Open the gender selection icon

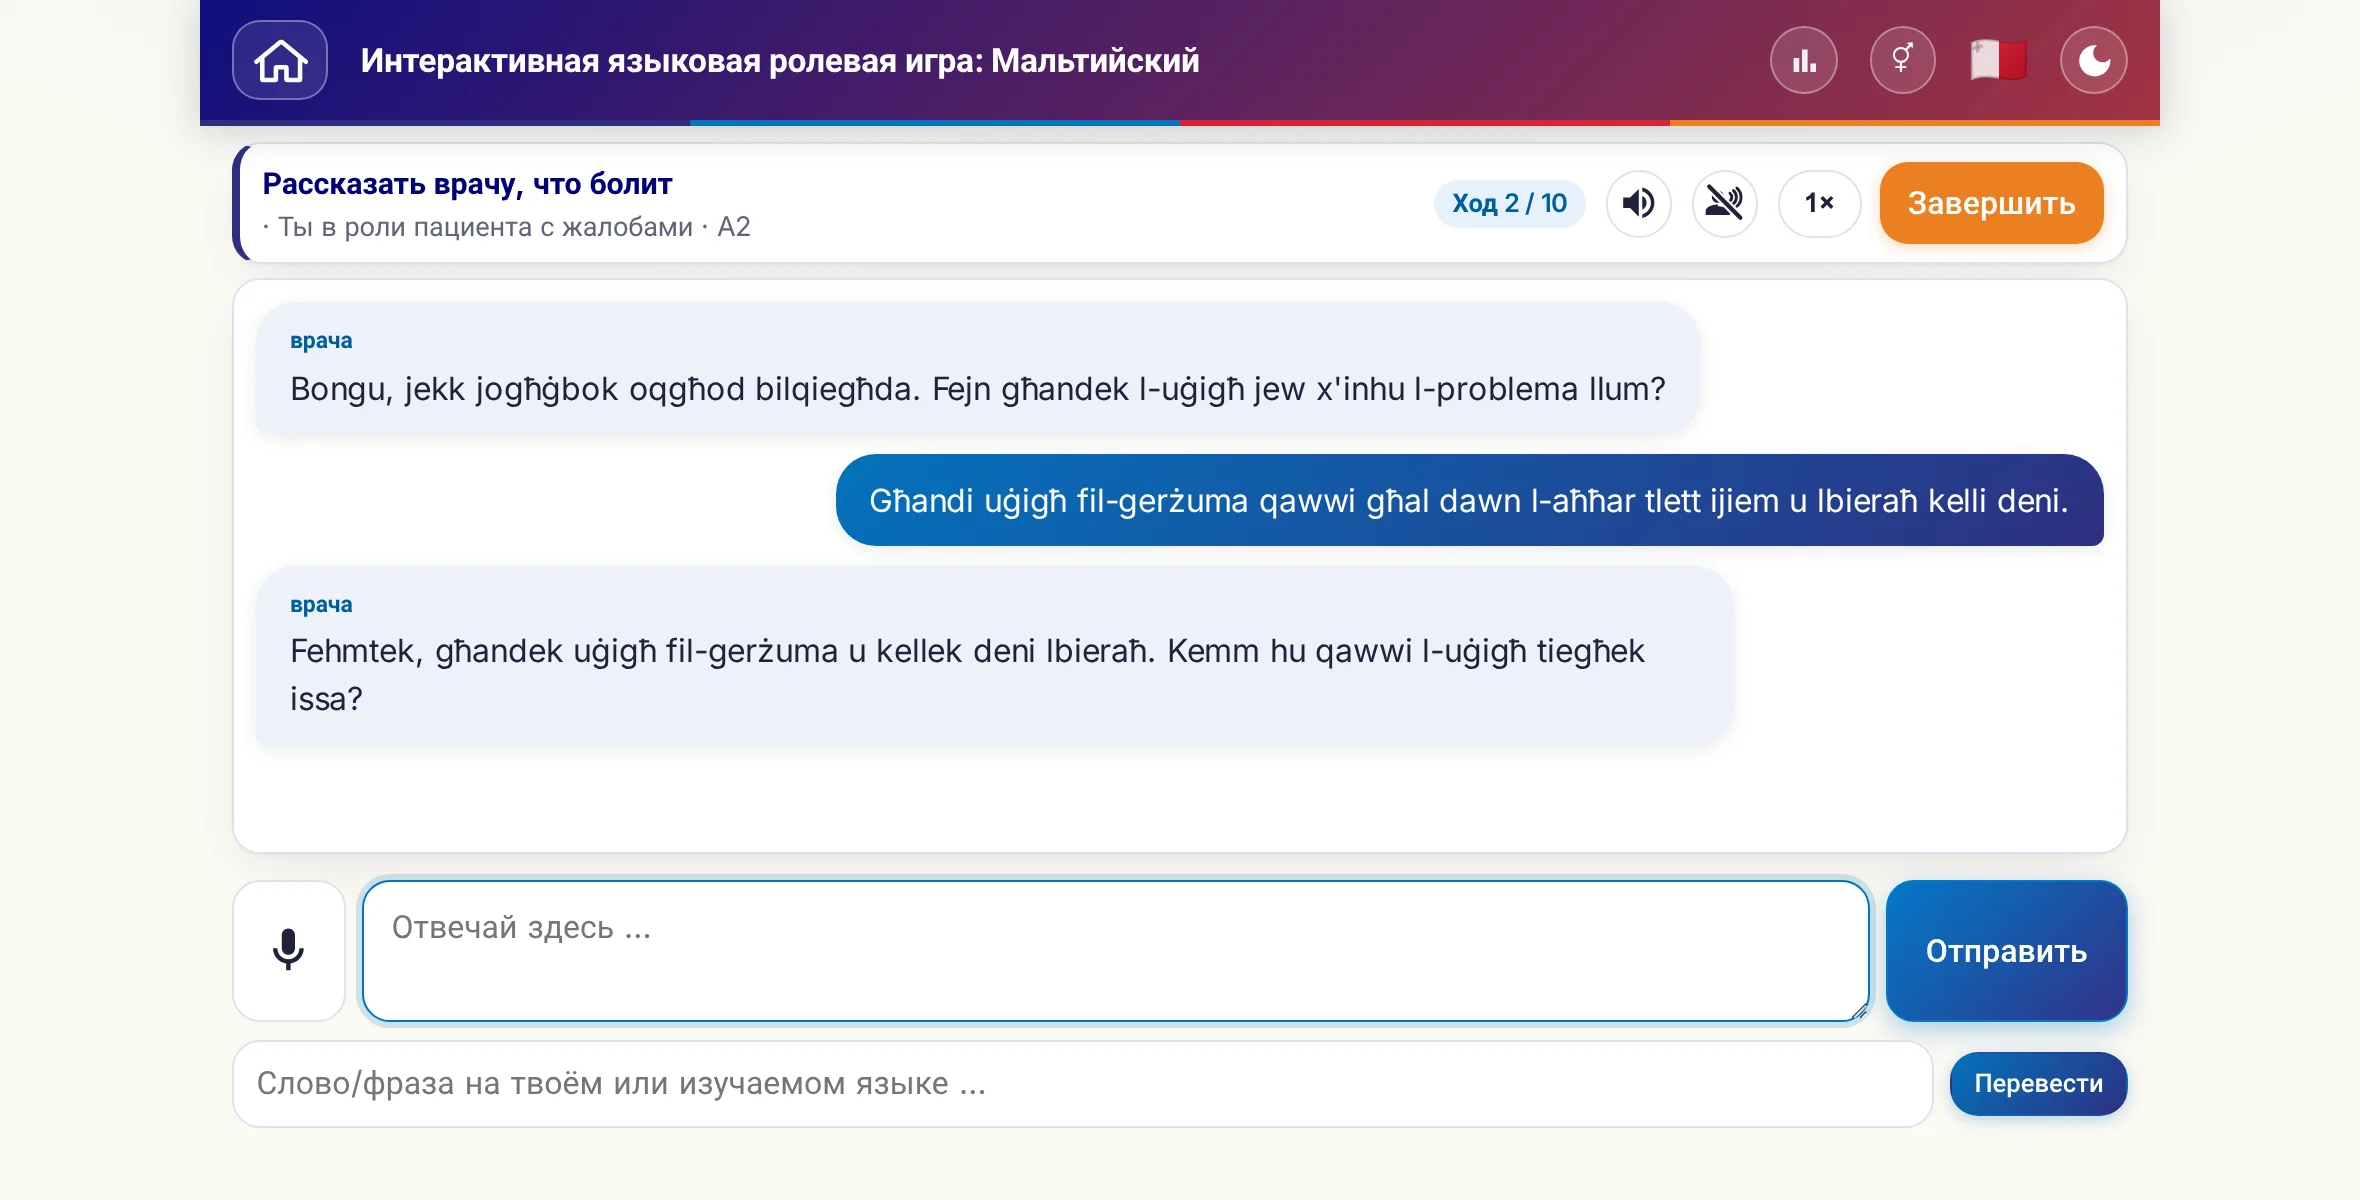[1902, 60]
